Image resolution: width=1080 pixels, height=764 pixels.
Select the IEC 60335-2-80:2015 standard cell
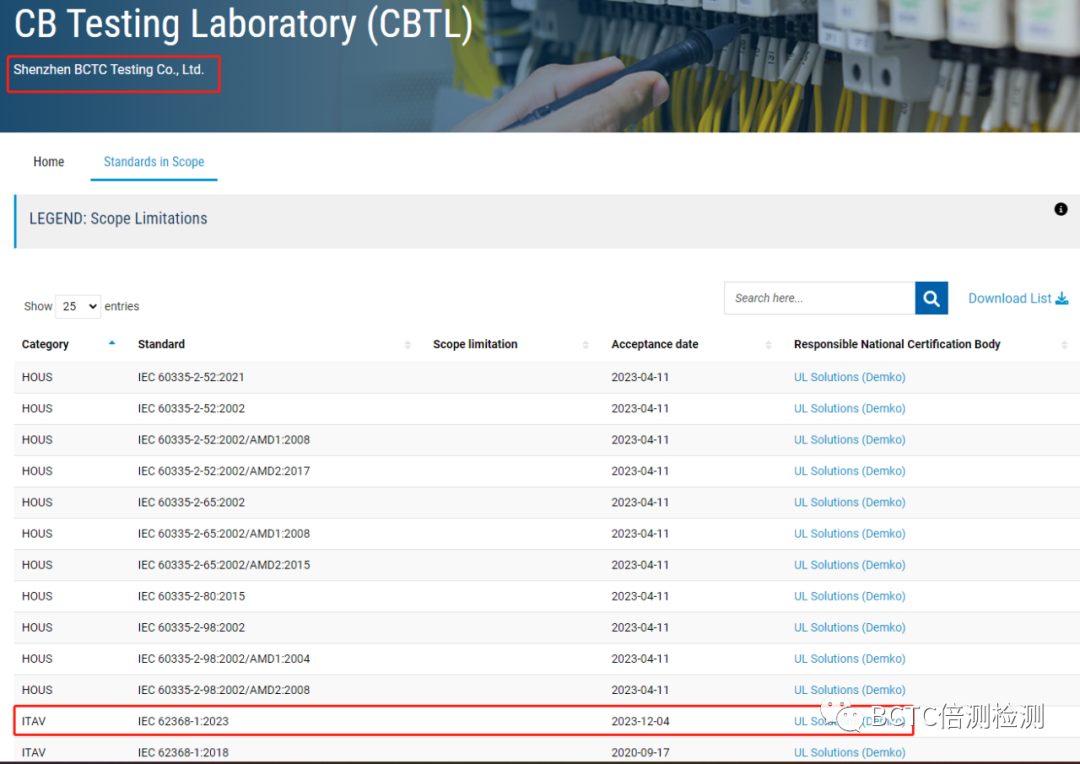click(191, 597)
